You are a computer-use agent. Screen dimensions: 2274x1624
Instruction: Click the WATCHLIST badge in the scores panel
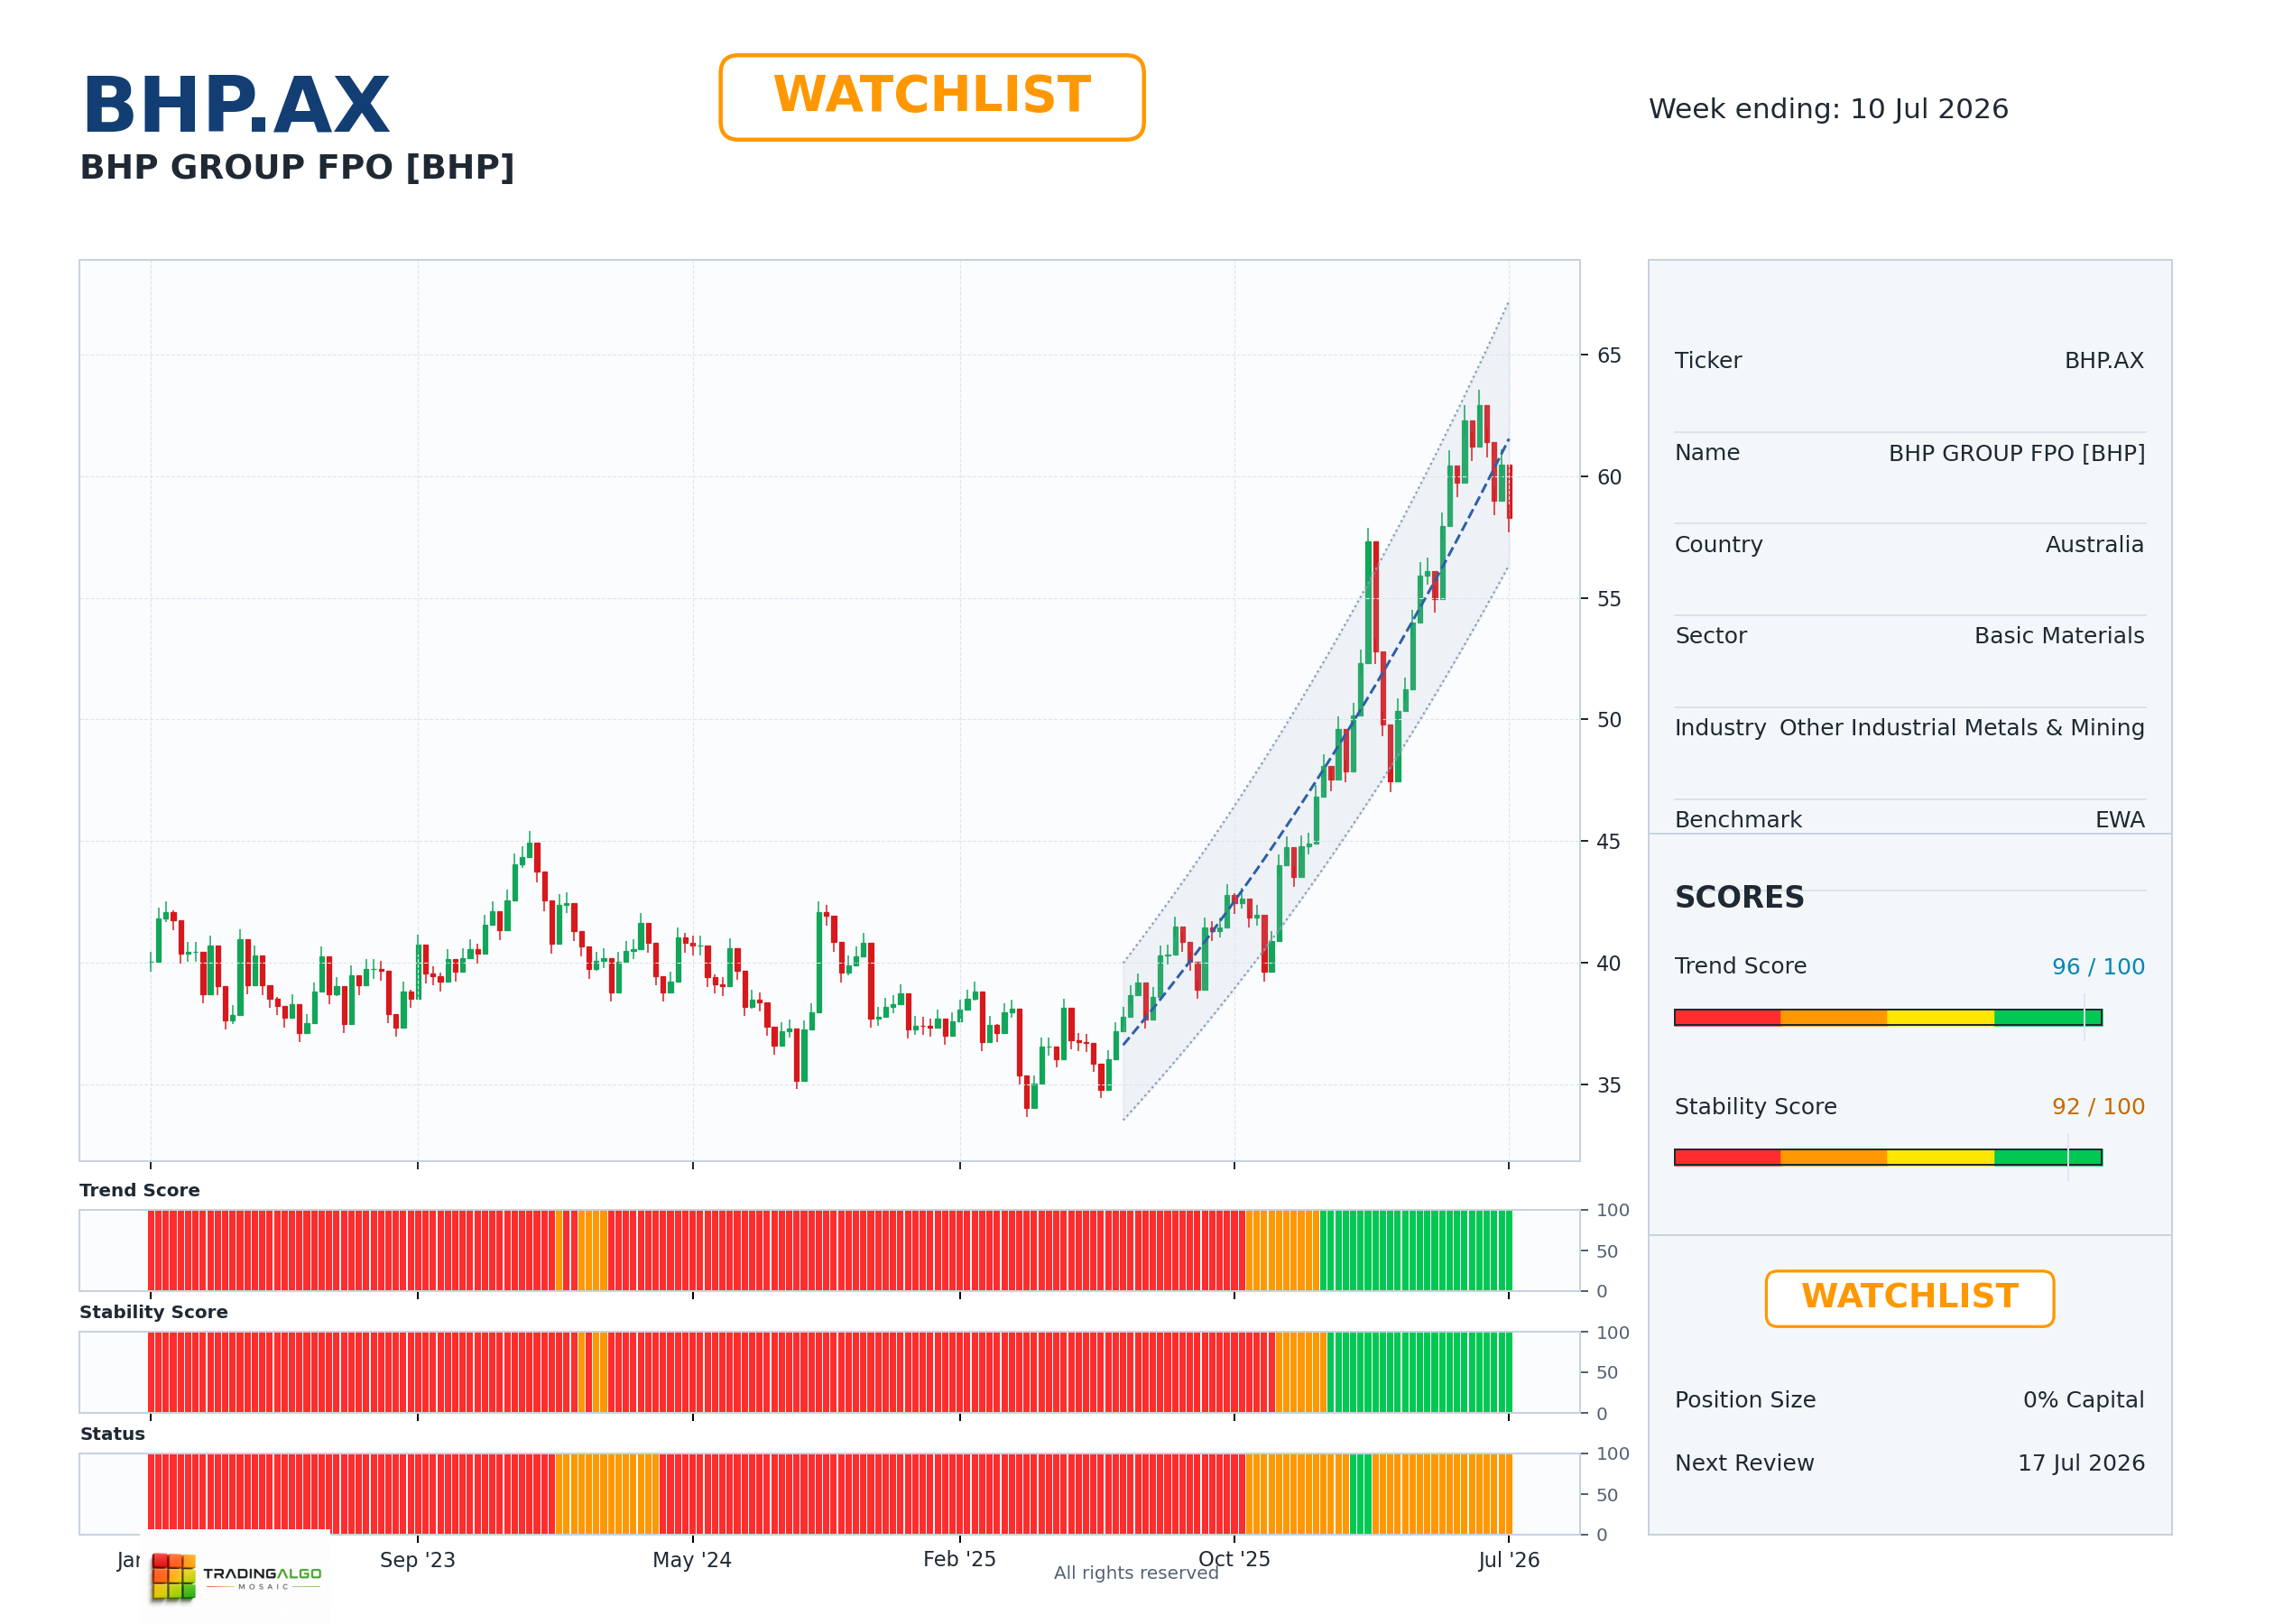1909,1298
